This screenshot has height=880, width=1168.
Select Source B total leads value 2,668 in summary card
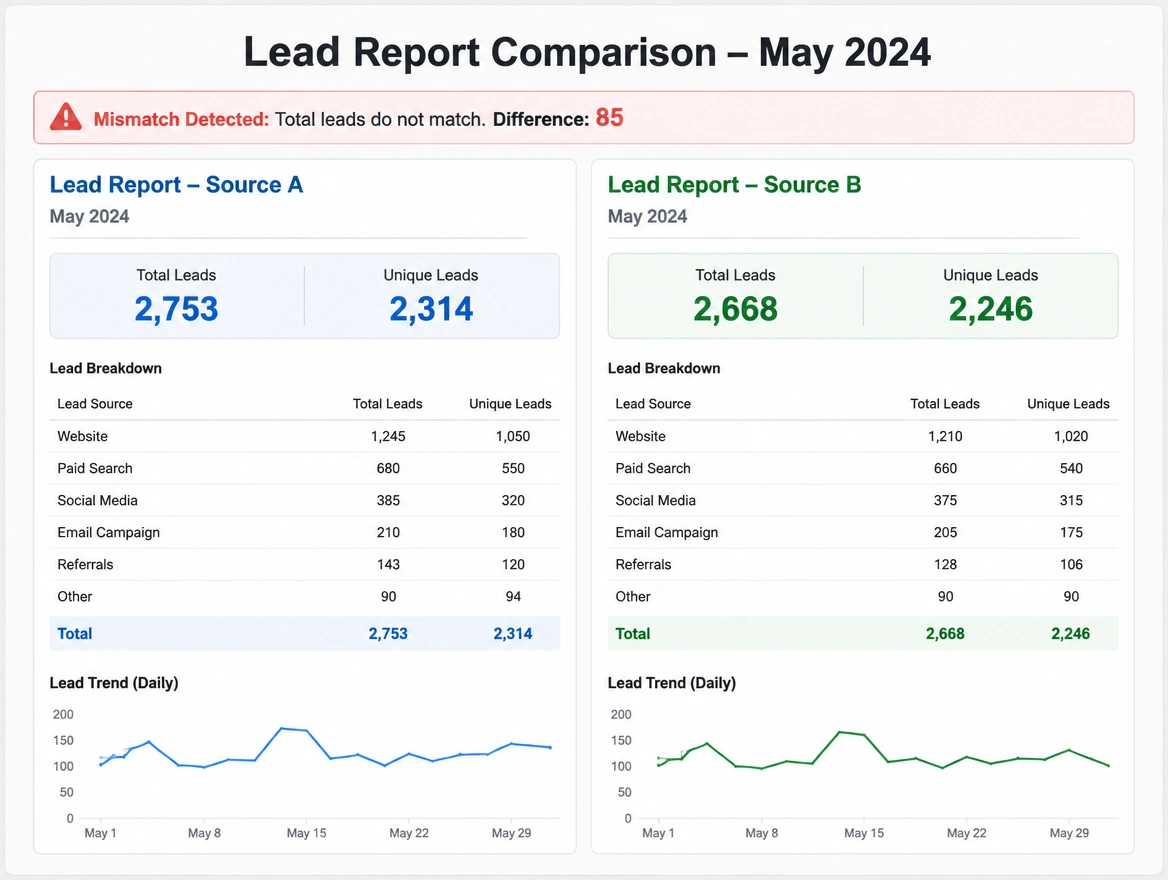tap(735, 308)
